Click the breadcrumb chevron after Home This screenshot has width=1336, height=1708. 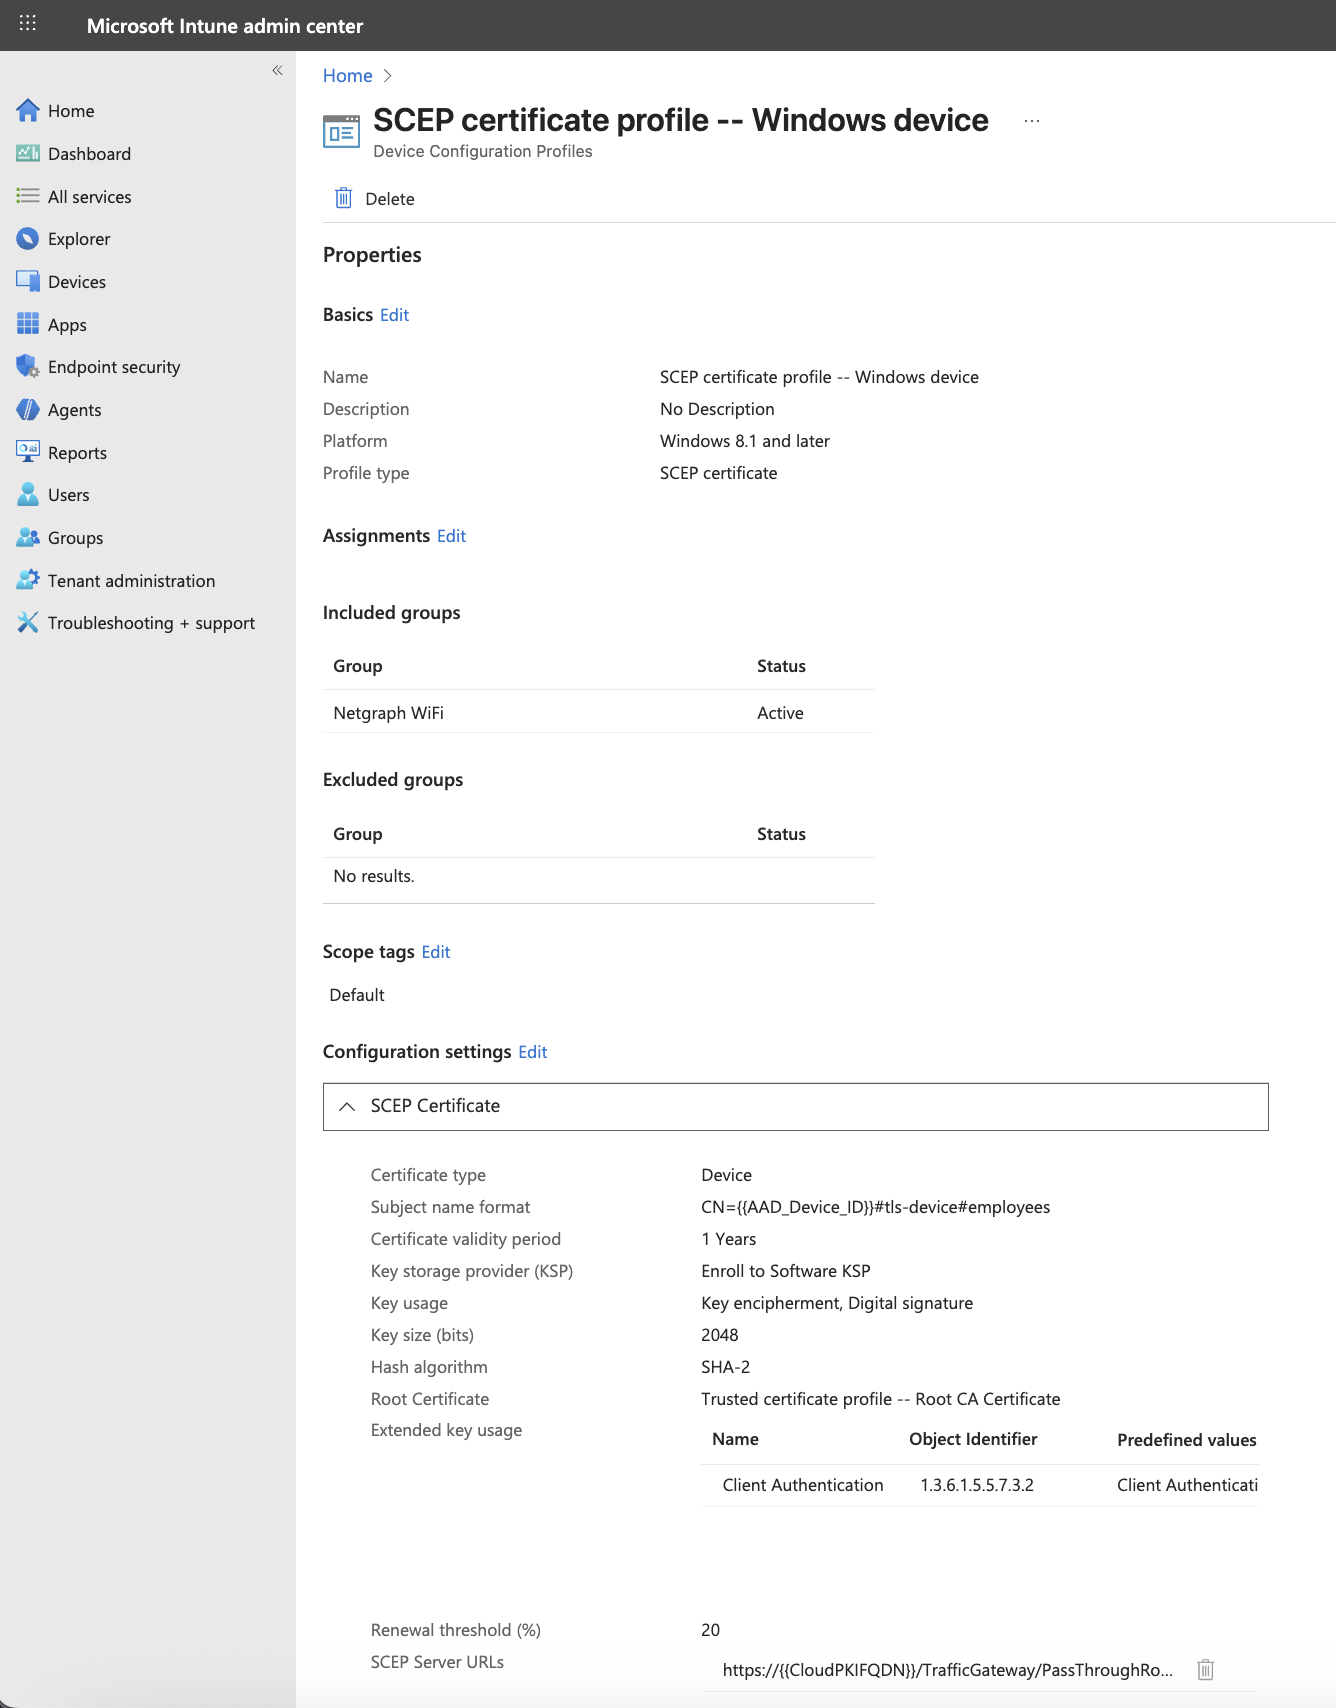coord(388,76)
